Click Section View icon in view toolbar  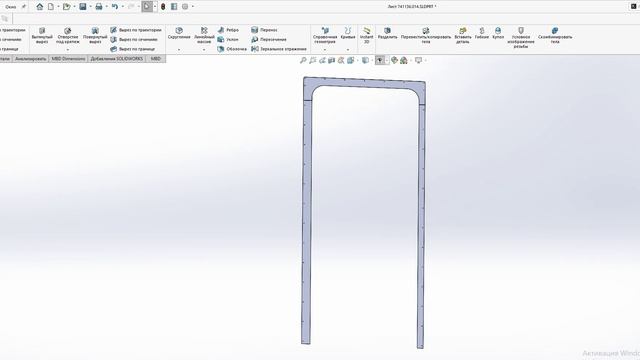coord(331,60)
